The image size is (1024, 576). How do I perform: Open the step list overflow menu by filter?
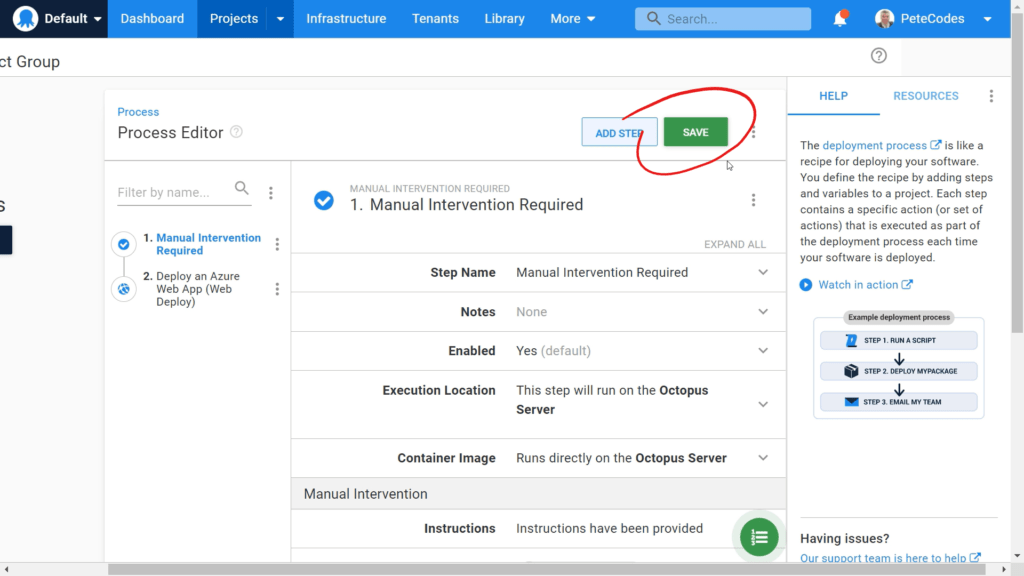(270, 193)
